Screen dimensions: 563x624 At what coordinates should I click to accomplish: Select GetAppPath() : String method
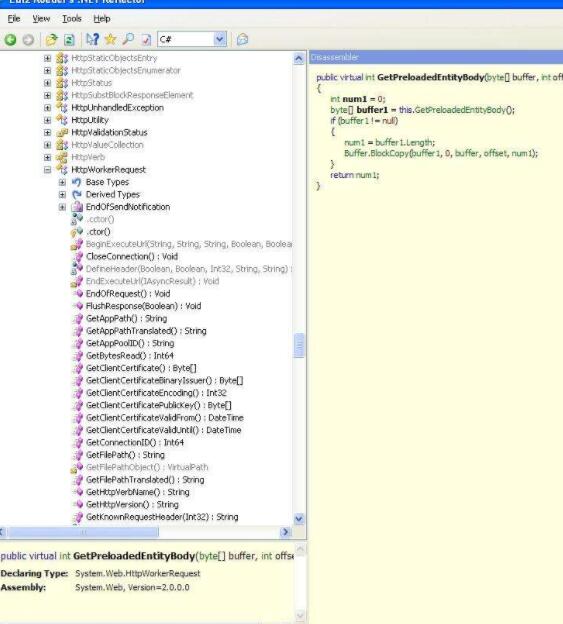[127, 318]
